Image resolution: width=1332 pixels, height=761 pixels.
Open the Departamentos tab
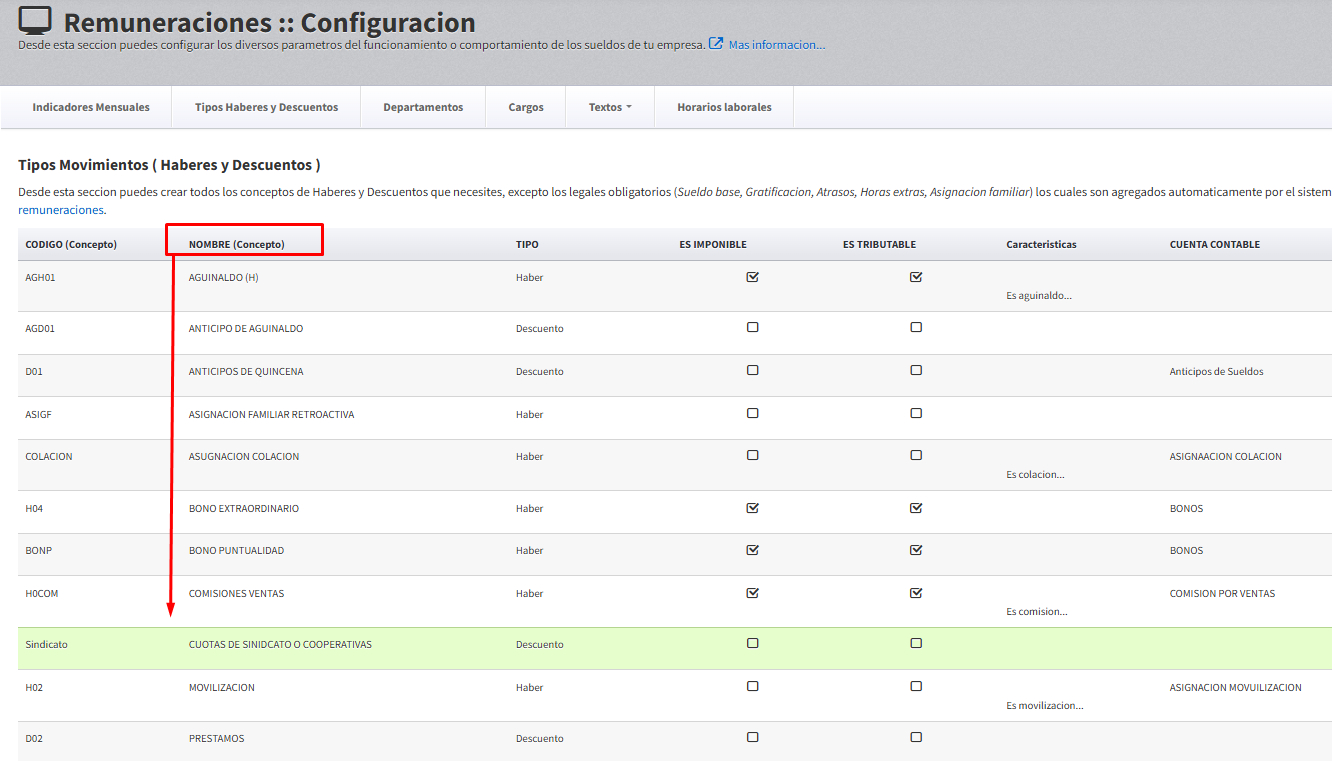click(x=423, y=107)
